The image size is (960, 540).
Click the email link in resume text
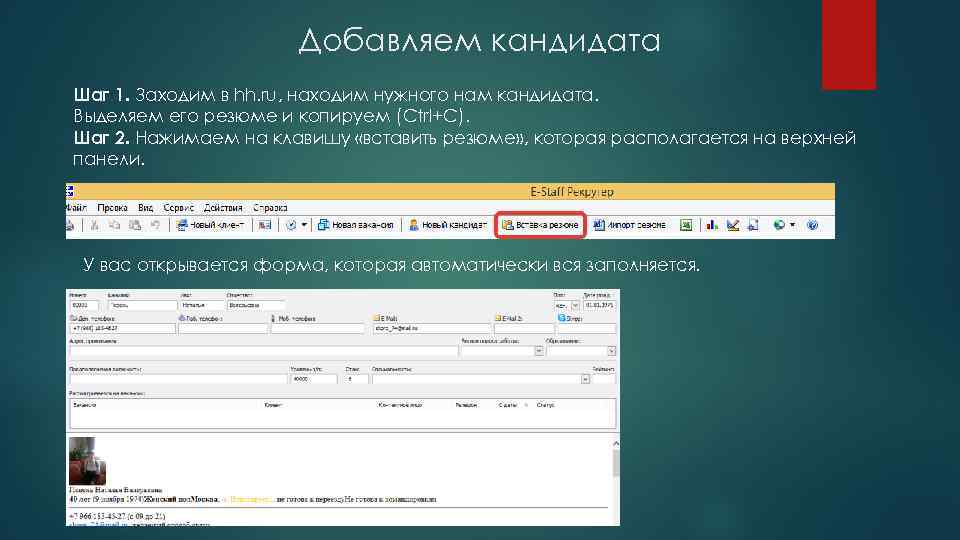99,525
